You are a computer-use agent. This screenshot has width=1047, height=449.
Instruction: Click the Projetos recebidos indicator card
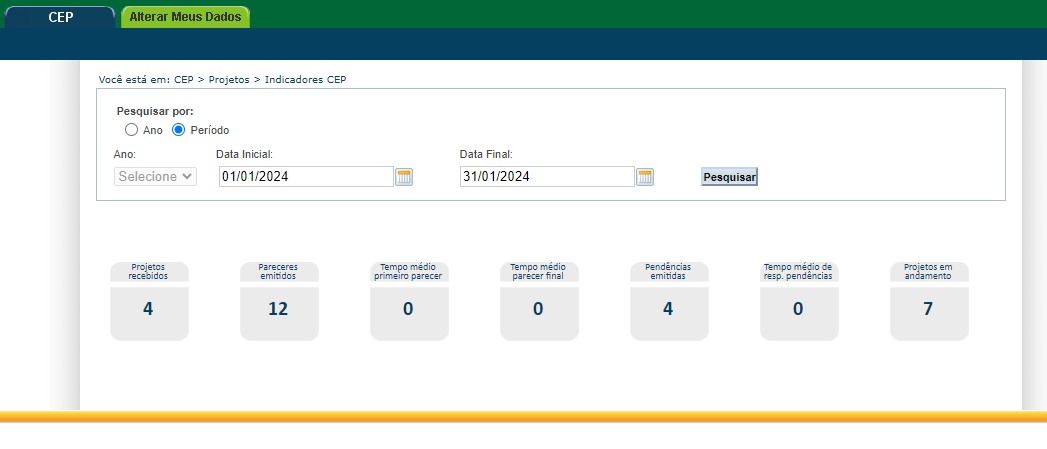149,302
